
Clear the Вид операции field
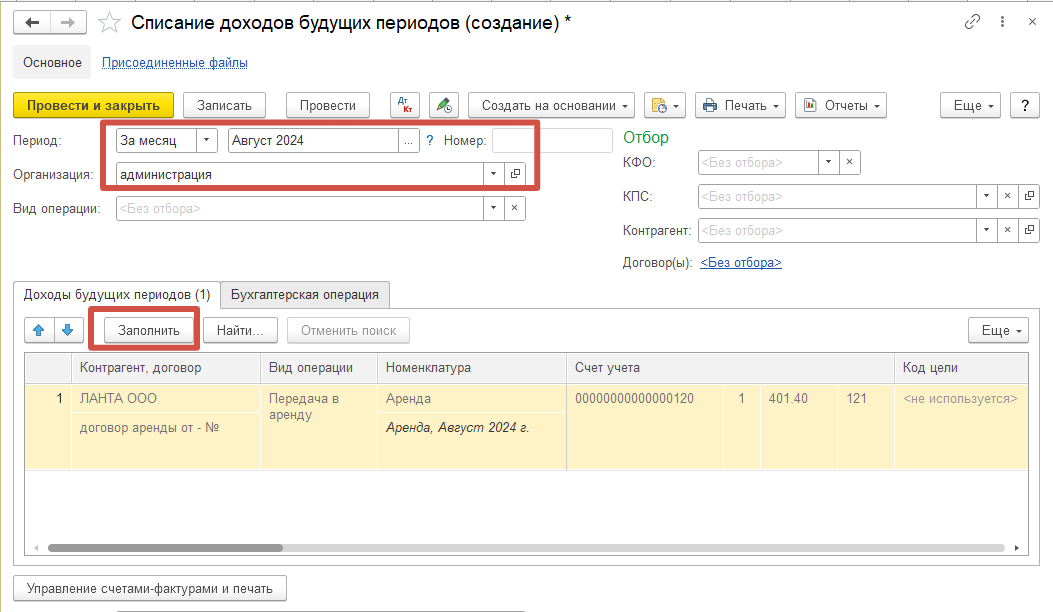tap(514, 208)
